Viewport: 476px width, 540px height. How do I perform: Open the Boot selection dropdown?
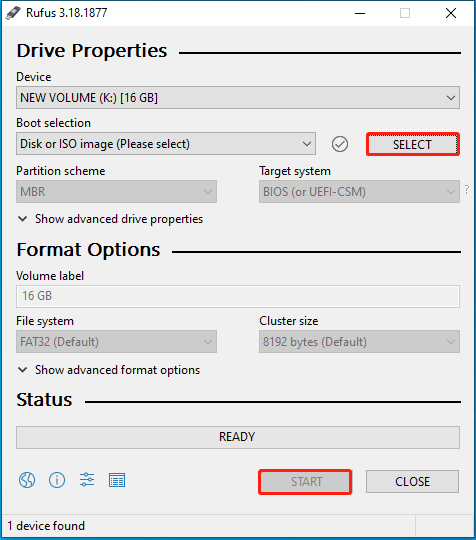[166, 144]
